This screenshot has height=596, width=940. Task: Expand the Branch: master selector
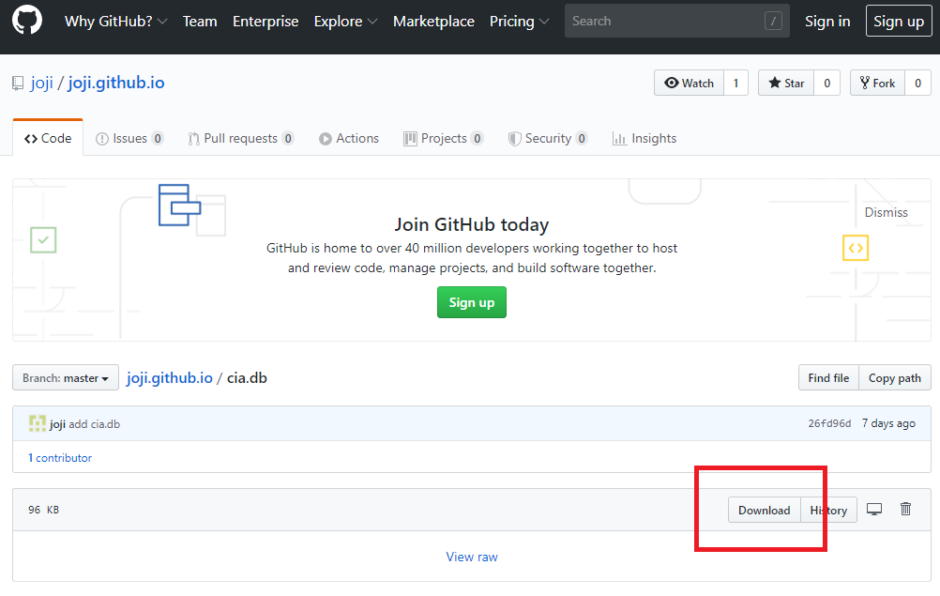pyautogui.click(x=65, y=378)
